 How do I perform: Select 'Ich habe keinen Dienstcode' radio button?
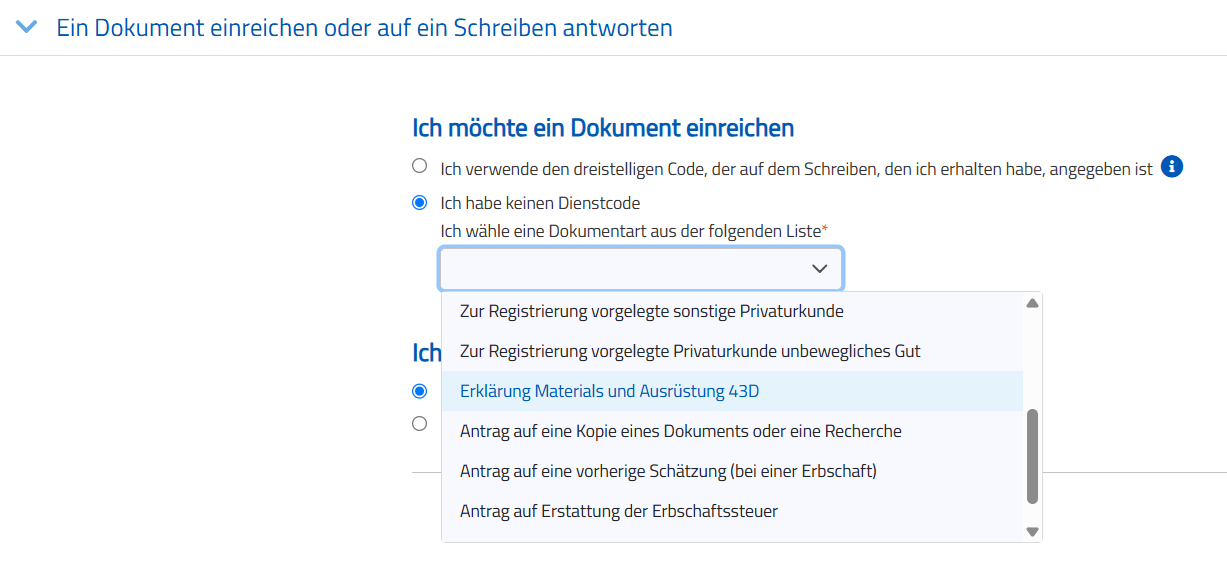(420, 203)
